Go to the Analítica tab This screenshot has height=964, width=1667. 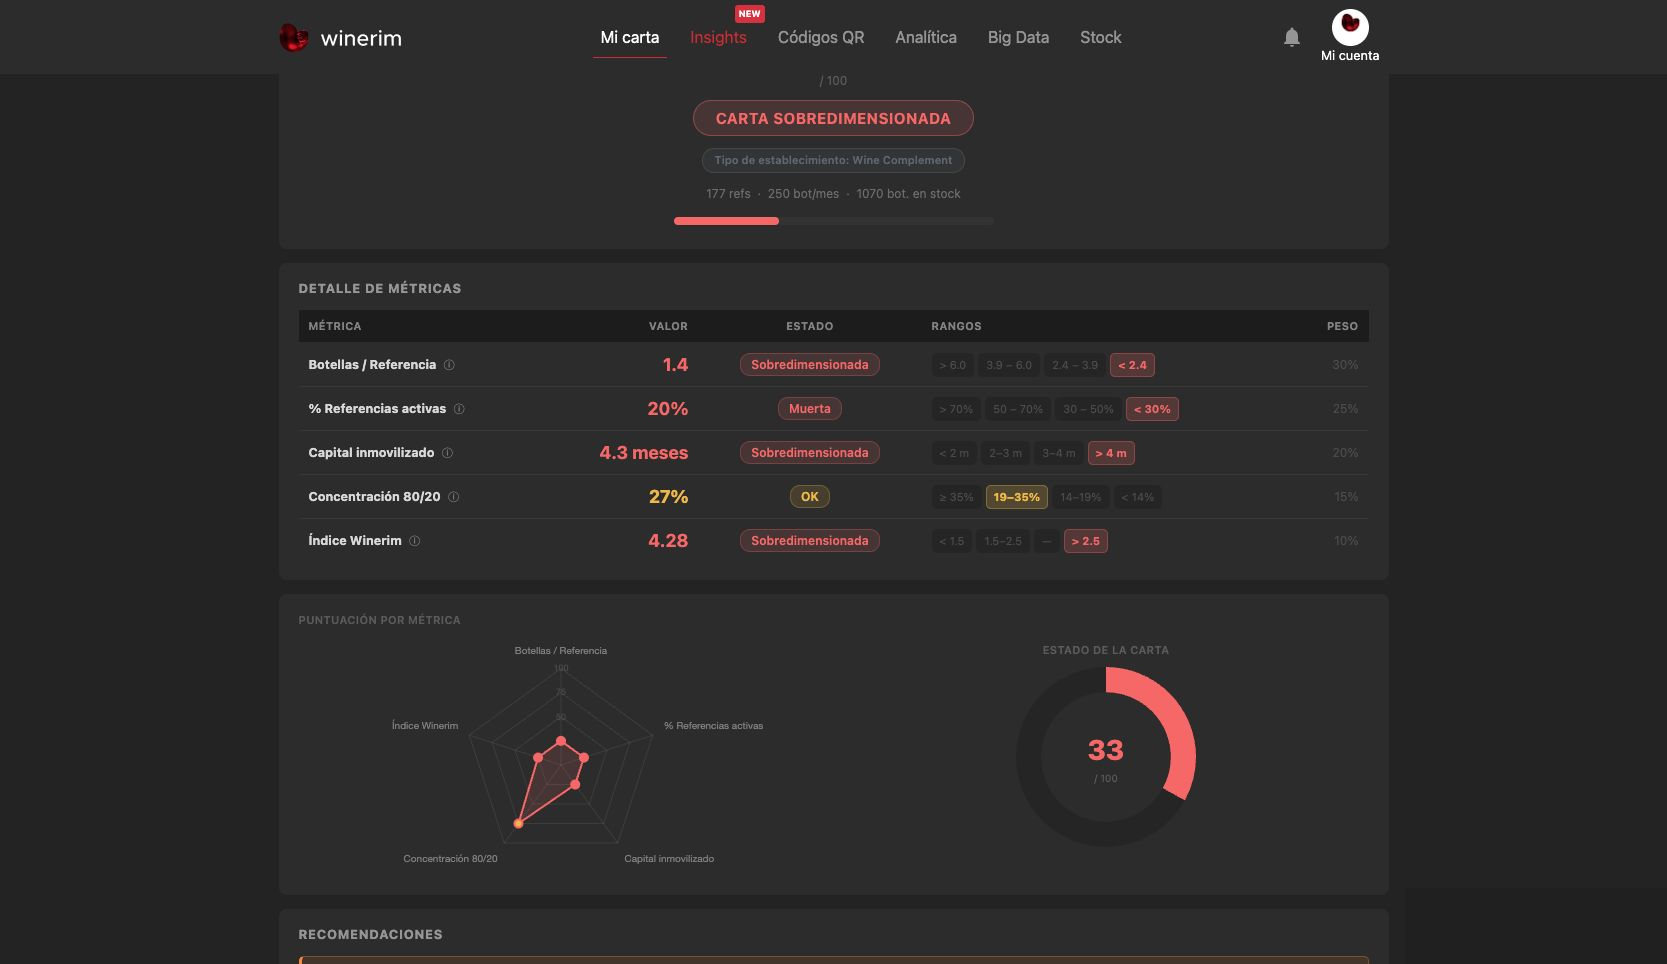pos(926,37)
